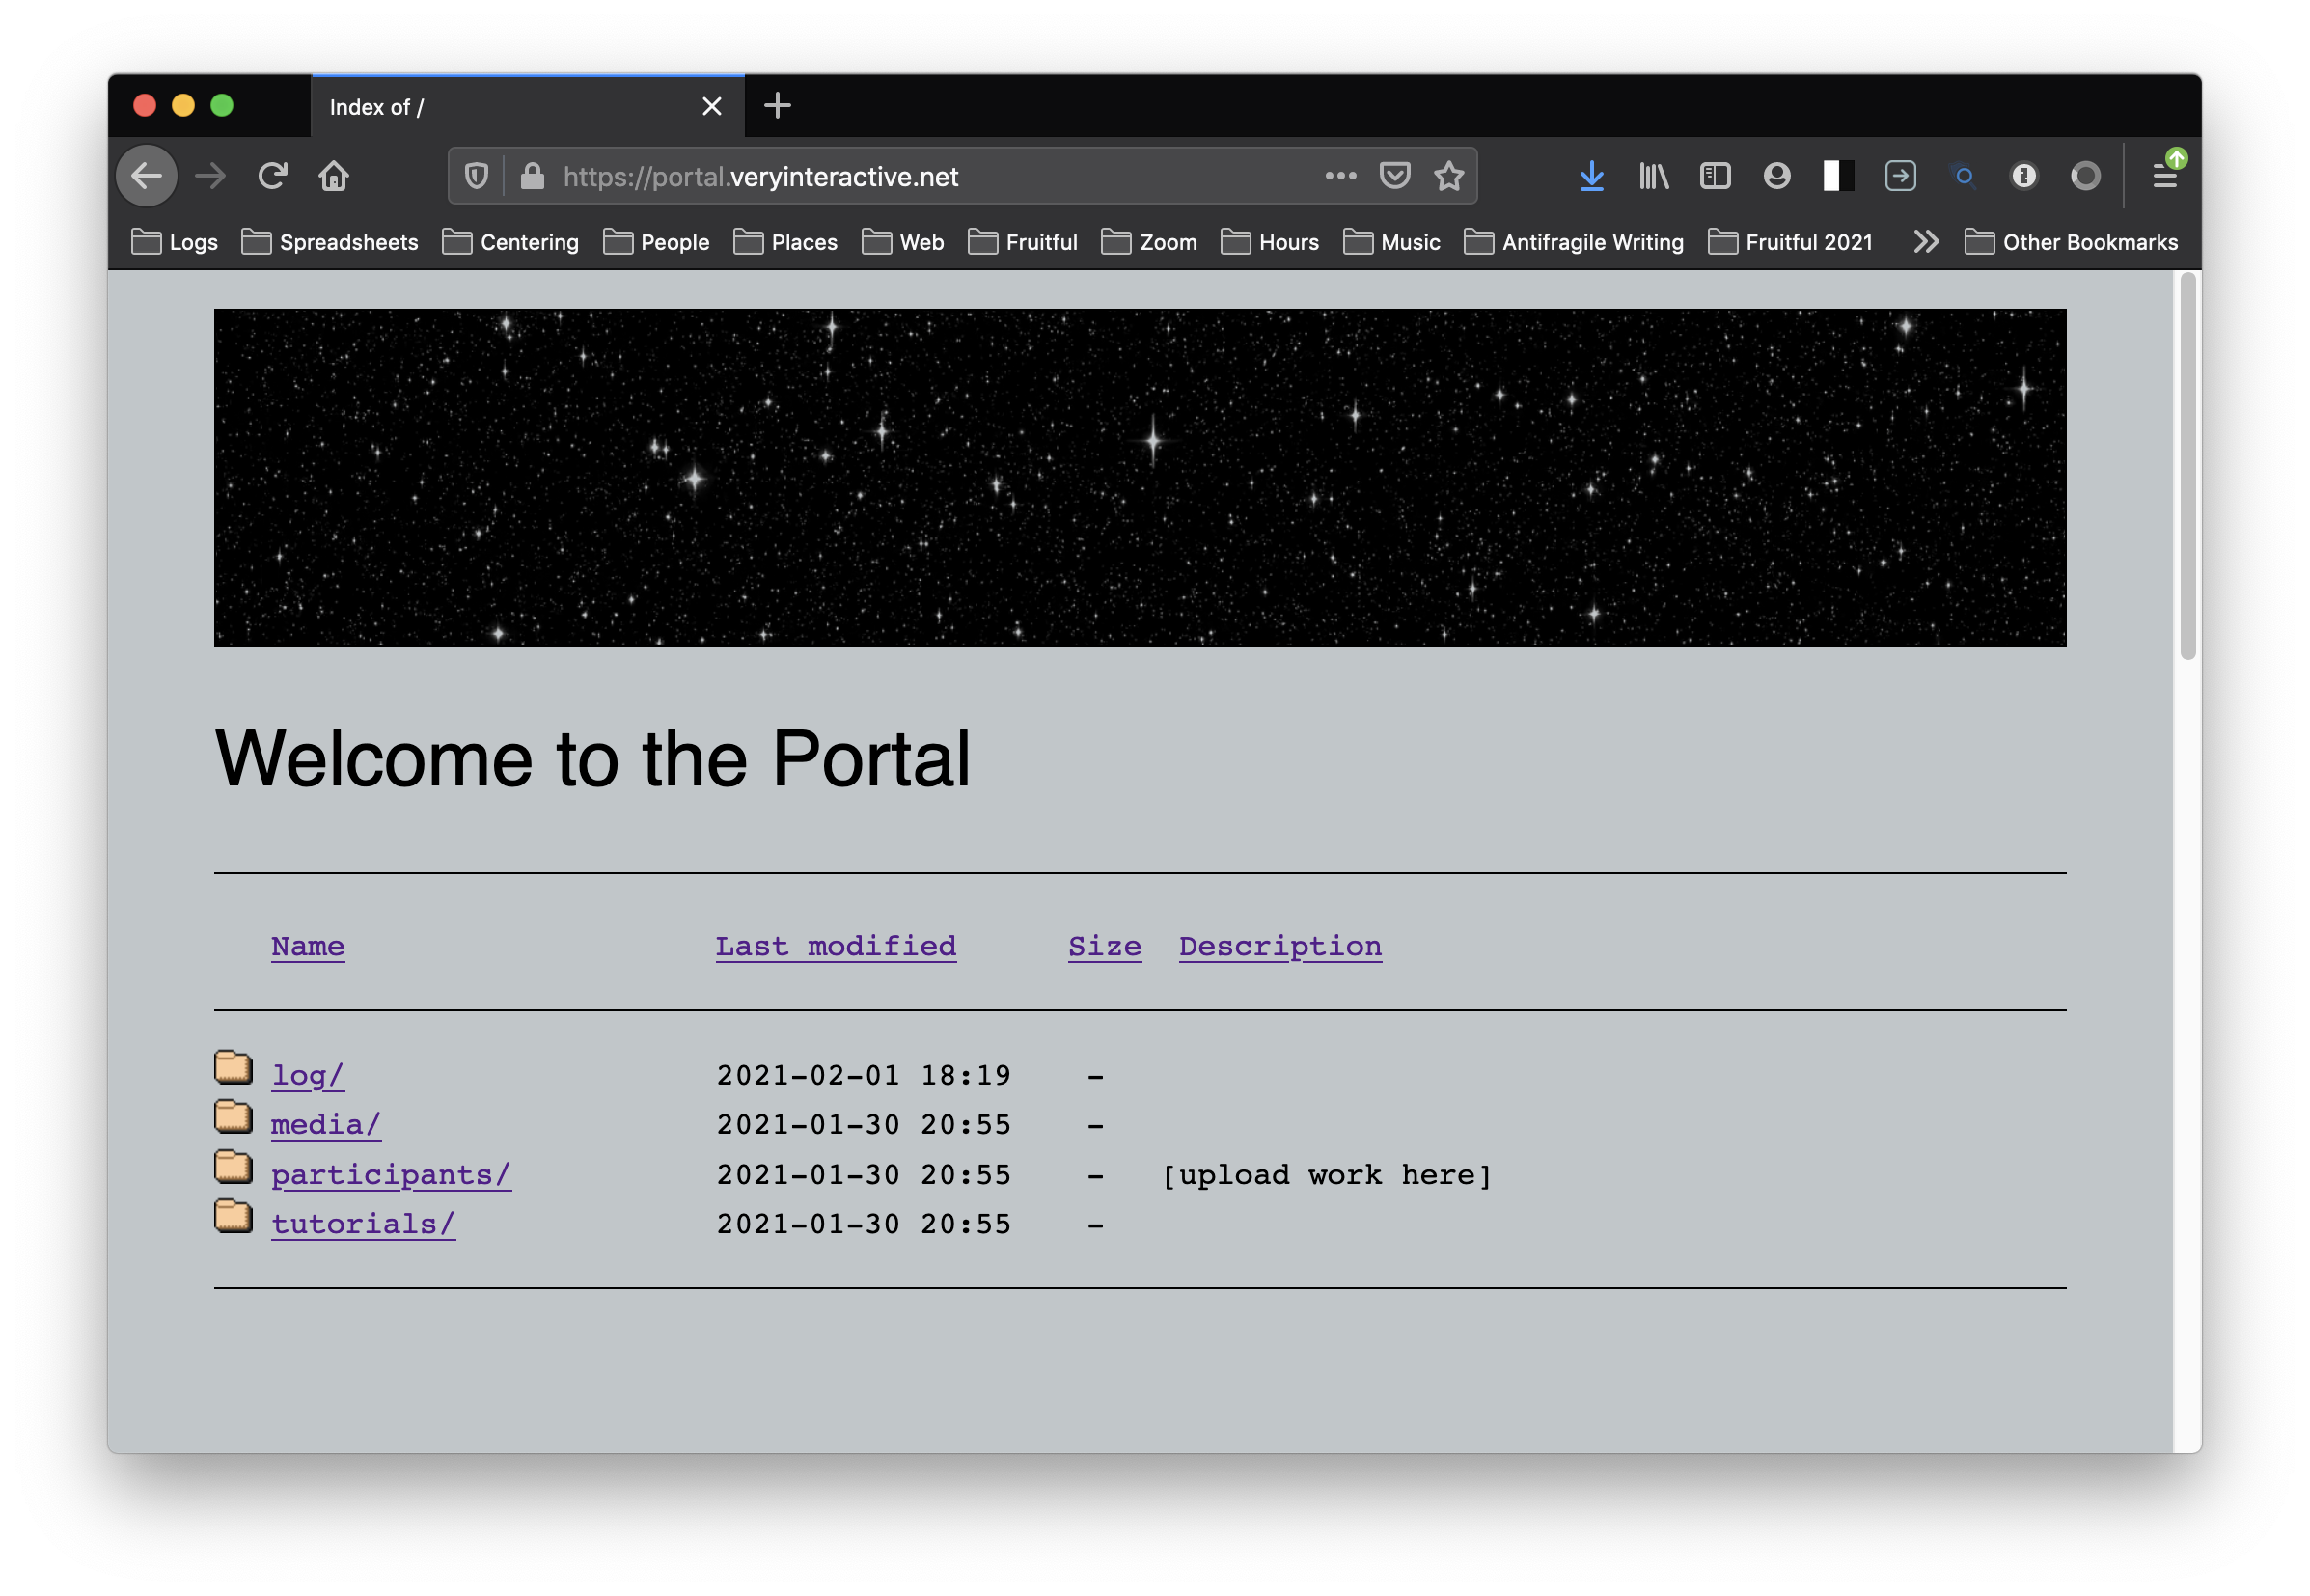Open the Fruitful bookmark folder
The width and height of the screenshot is (2310, 1596).
1023,243
